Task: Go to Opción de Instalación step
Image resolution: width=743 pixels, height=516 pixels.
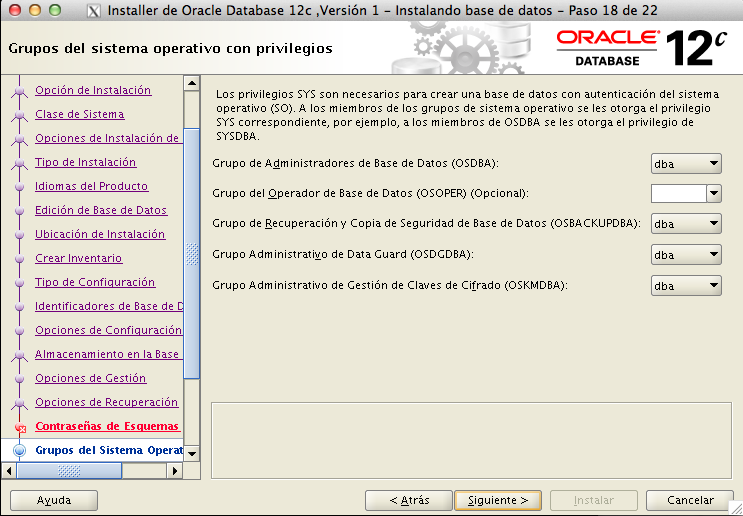Action: pyautogui.click(x=93, y=90)
